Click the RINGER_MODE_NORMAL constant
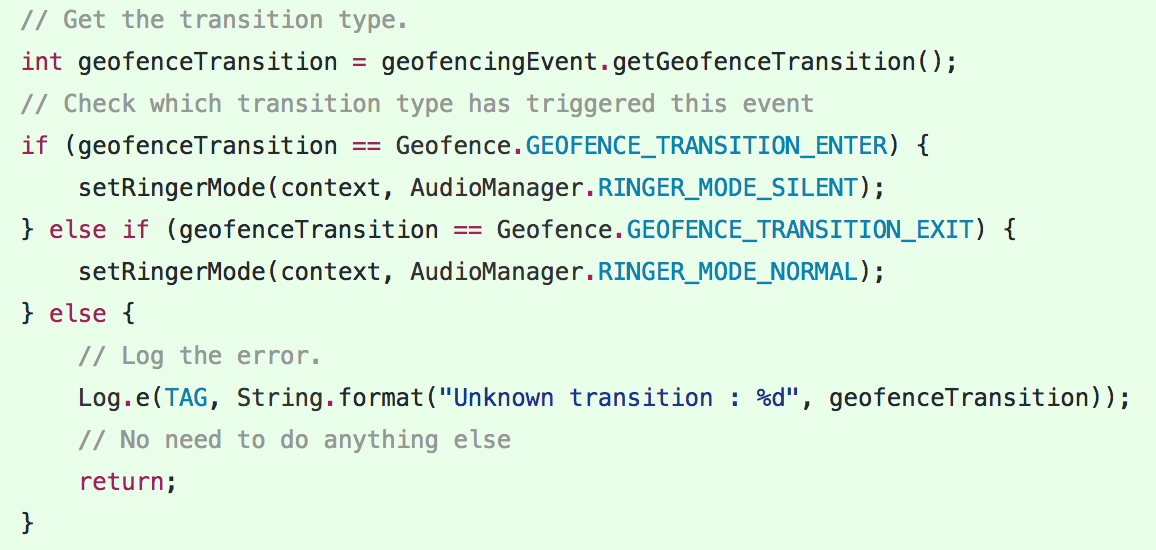The width and height of the screenshot is (1156, 550). [x=728, y=271]
